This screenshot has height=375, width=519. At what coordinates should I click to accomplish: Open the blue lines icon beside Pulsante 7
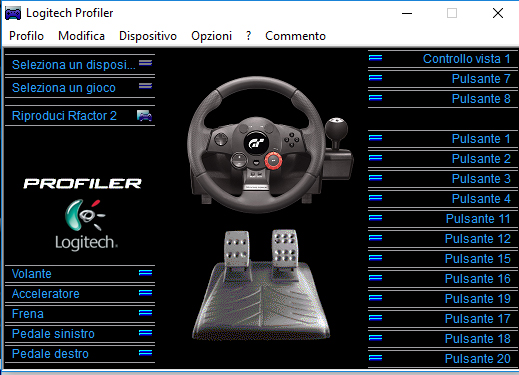pyautogui.click(x=375, y=78)
